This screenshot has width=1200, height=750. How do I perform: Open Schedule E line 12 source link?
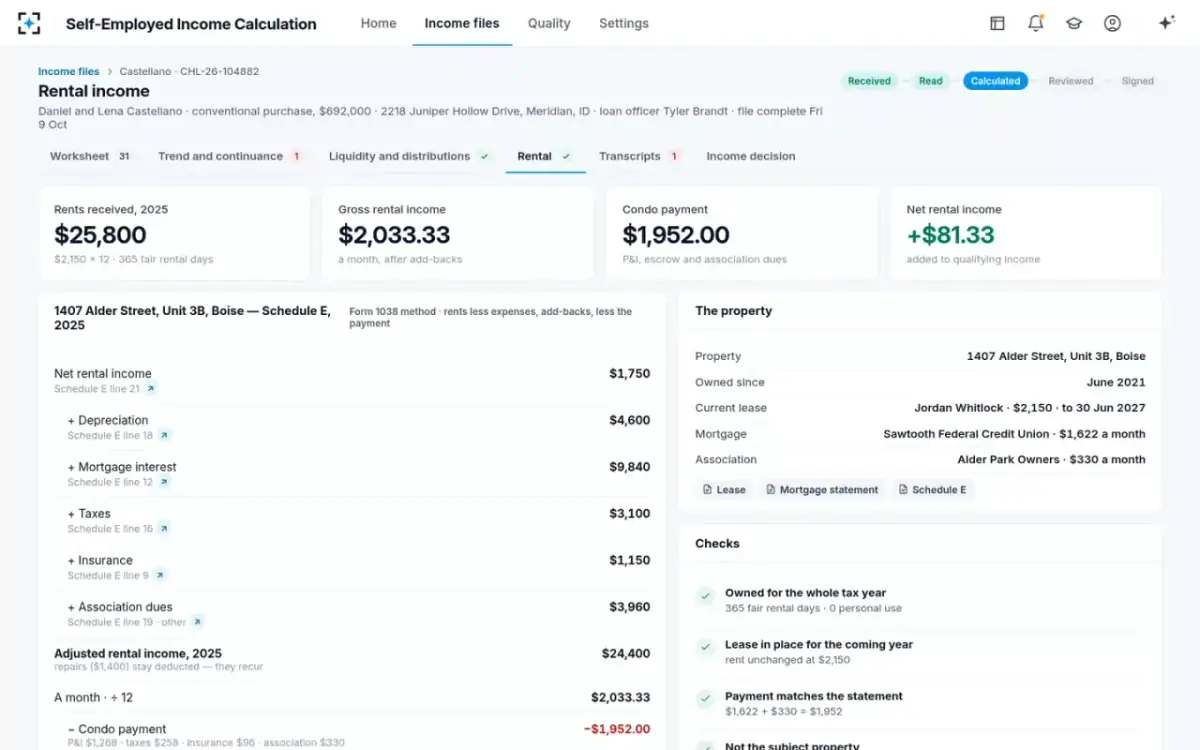pyautogui.click(x=164, y=482)
